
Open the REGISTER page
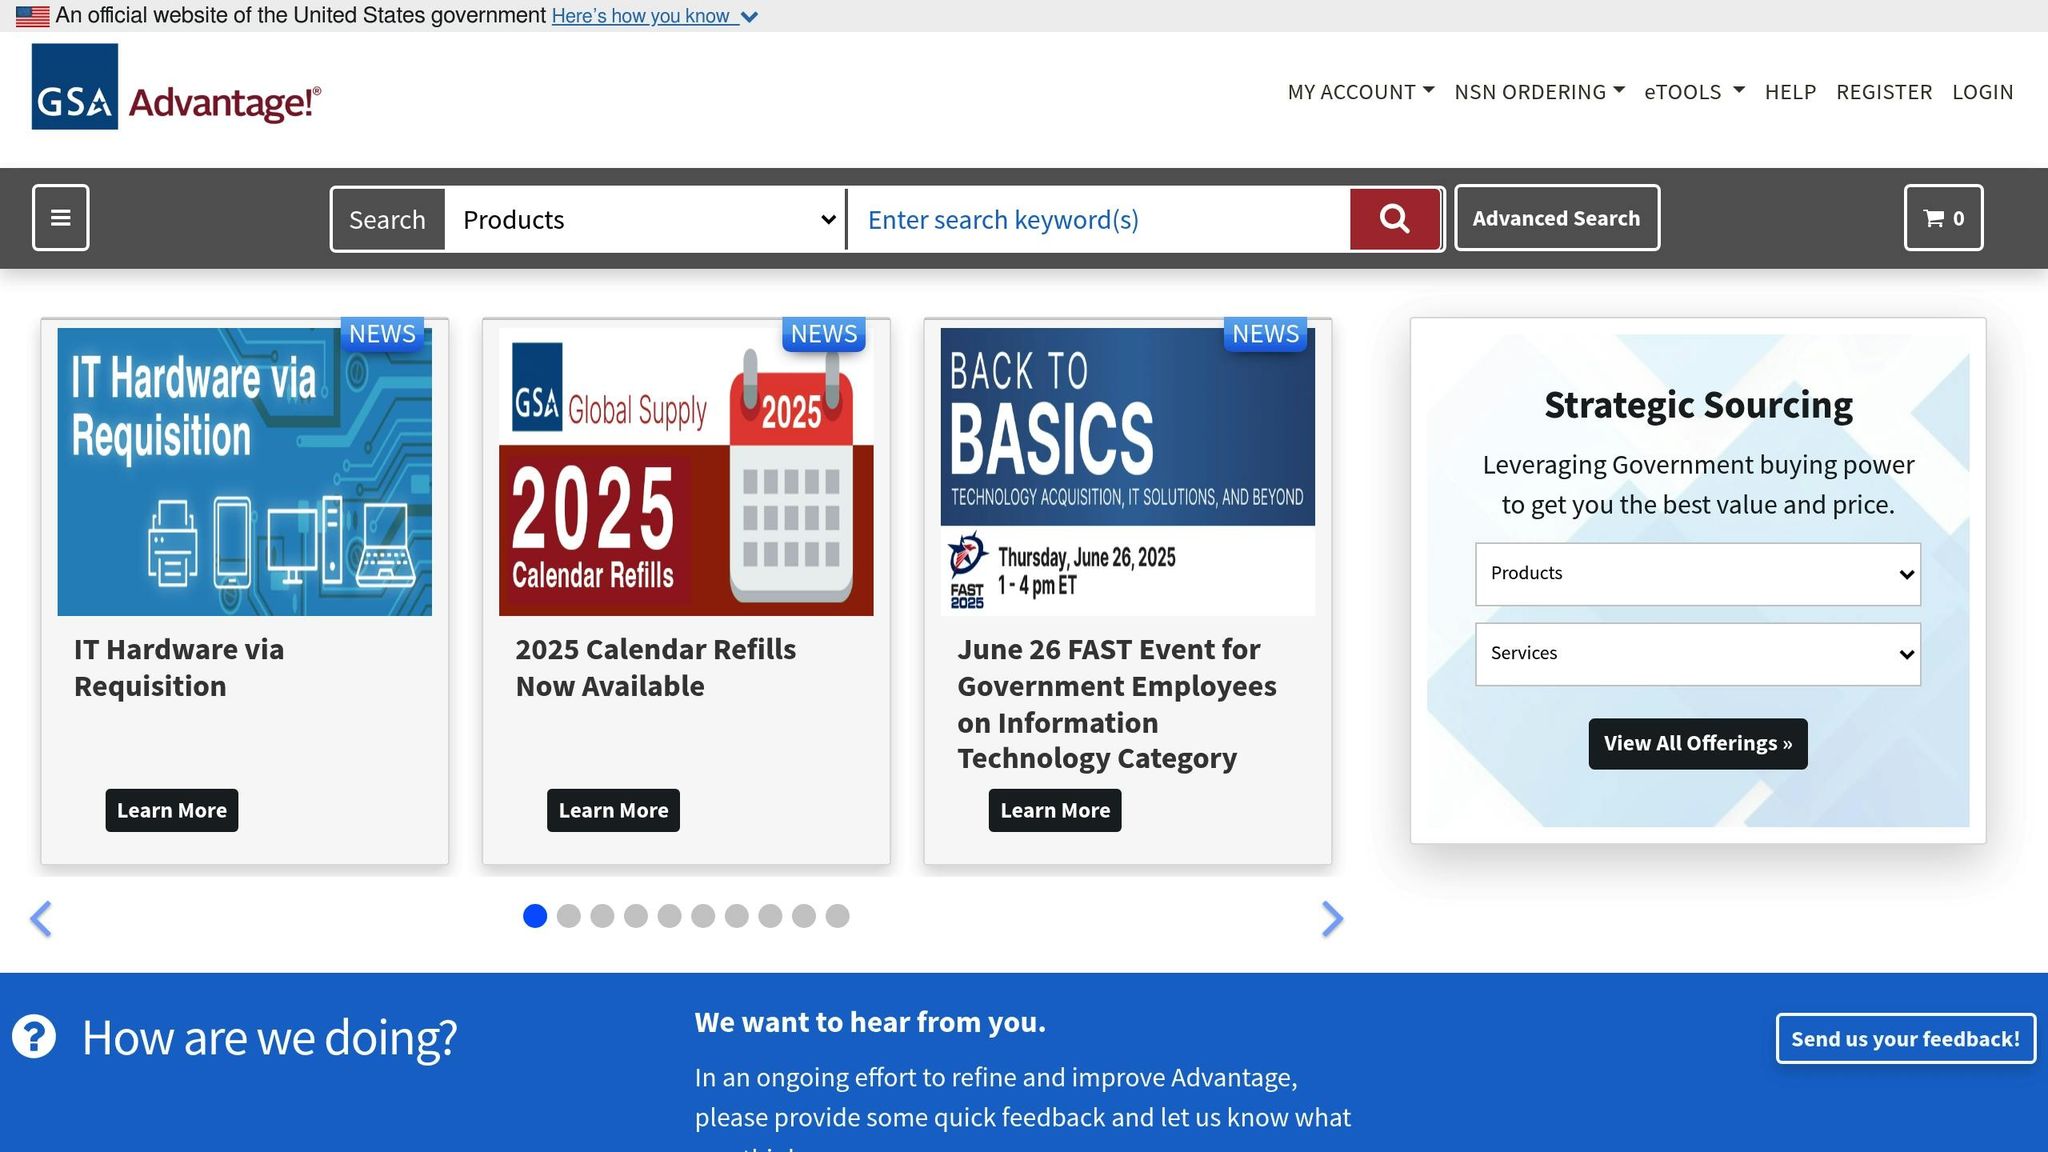(x=1884, y=92)
